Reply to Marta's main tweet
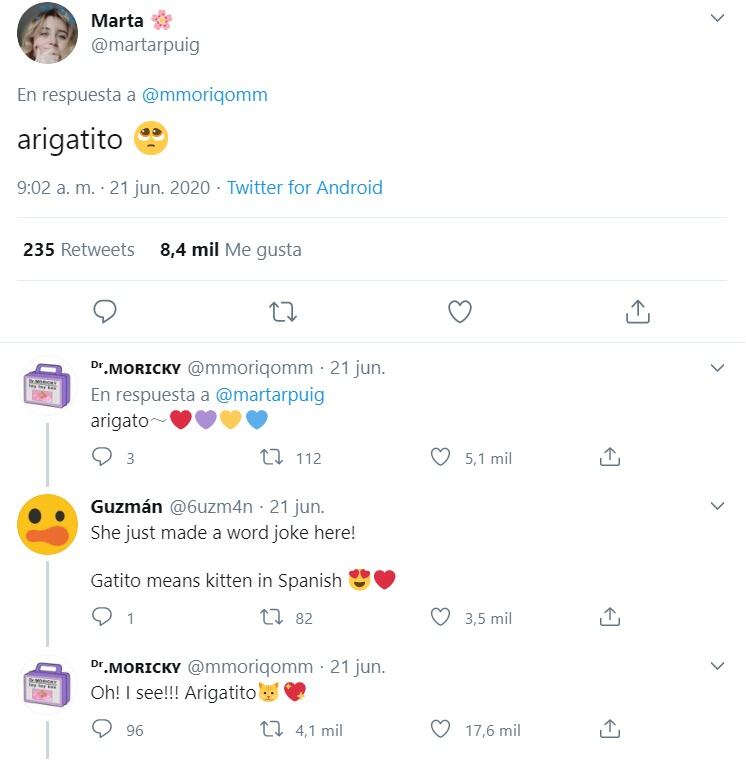 [105, 313]
